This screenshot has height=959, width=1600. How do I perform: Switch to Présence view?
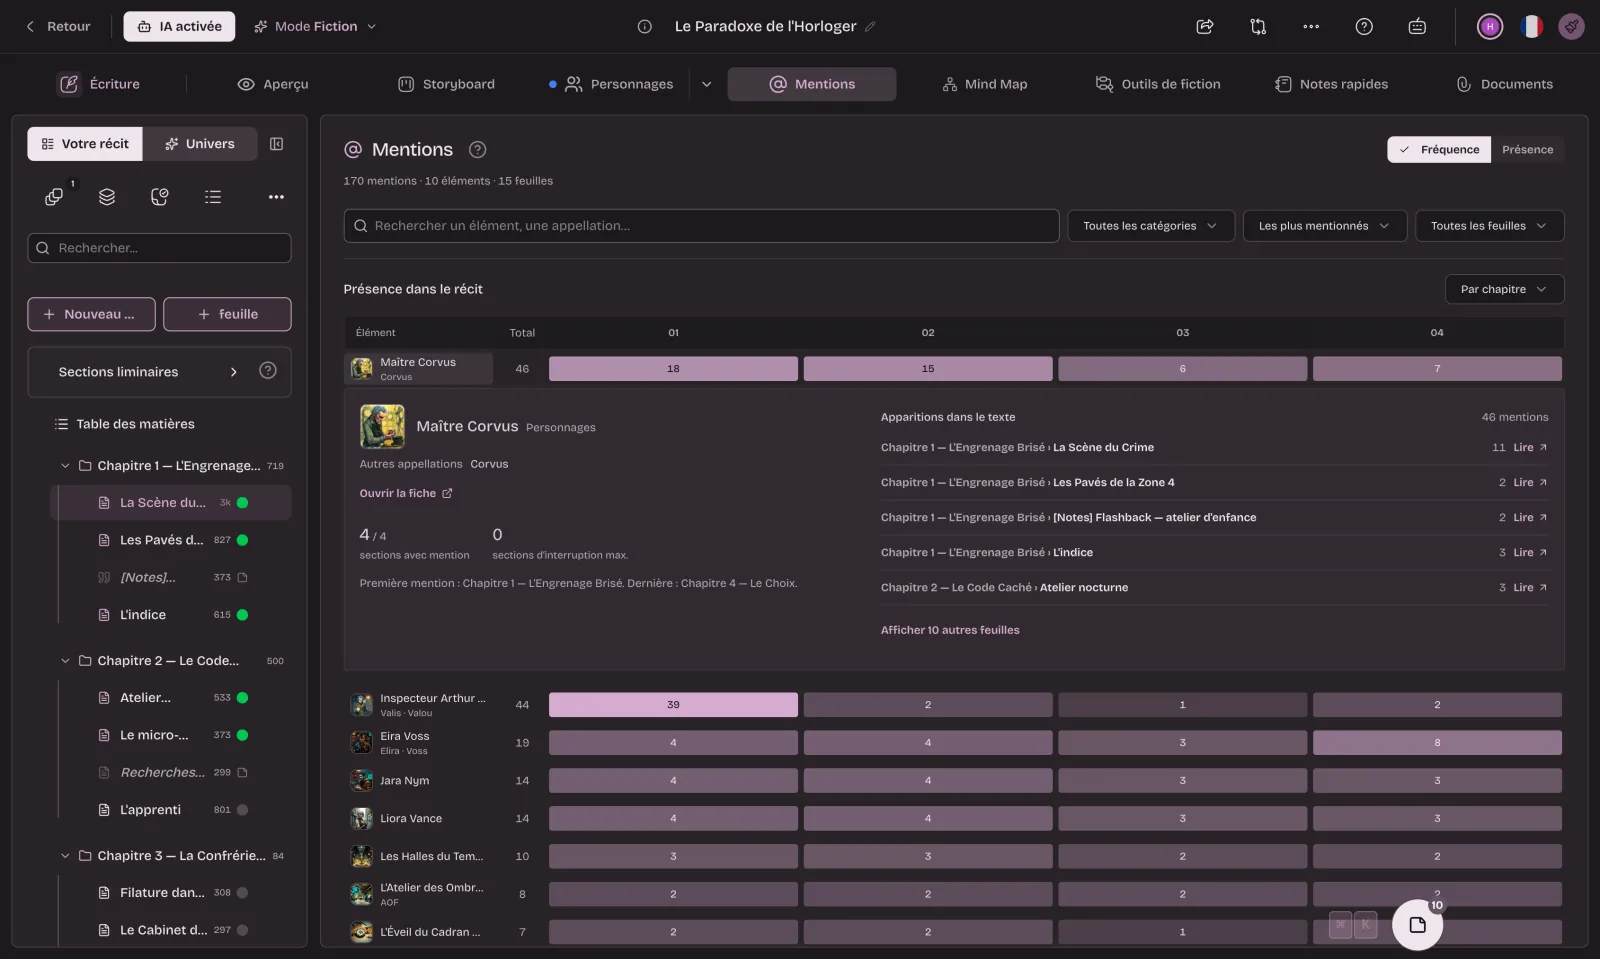[1527, 150]
